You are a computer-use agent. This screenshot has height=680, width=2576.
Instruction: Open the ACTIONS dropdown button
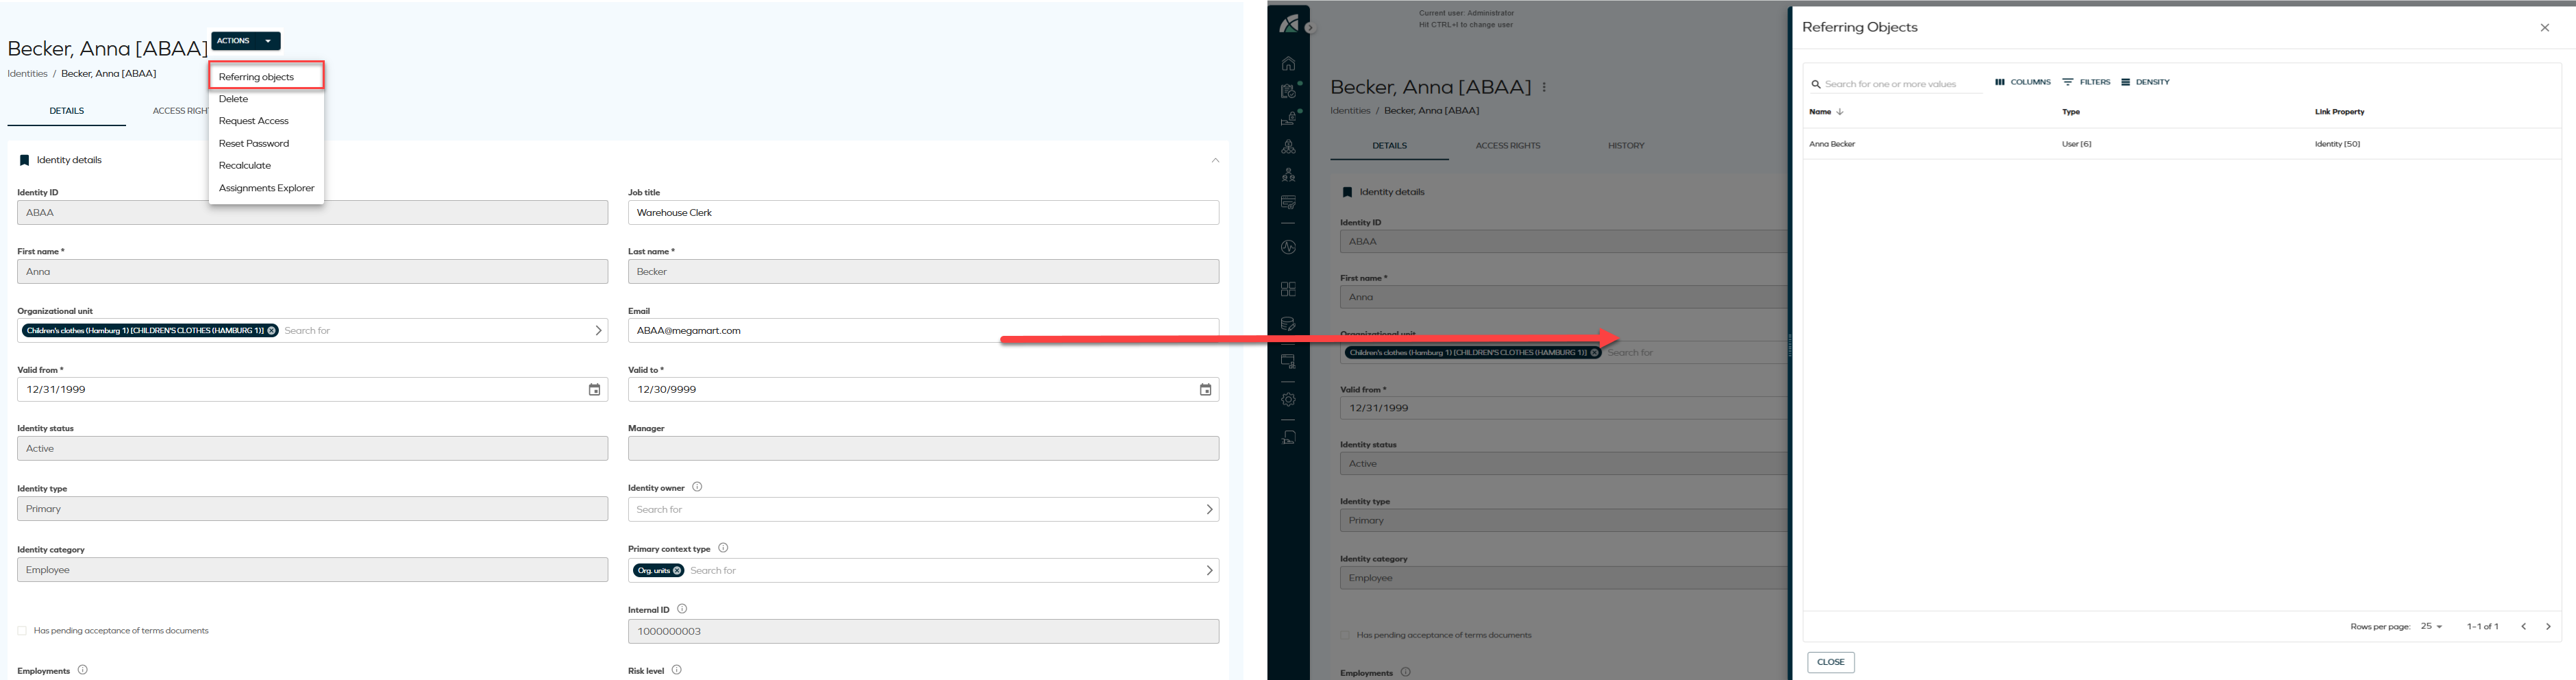tap(246, 41)
